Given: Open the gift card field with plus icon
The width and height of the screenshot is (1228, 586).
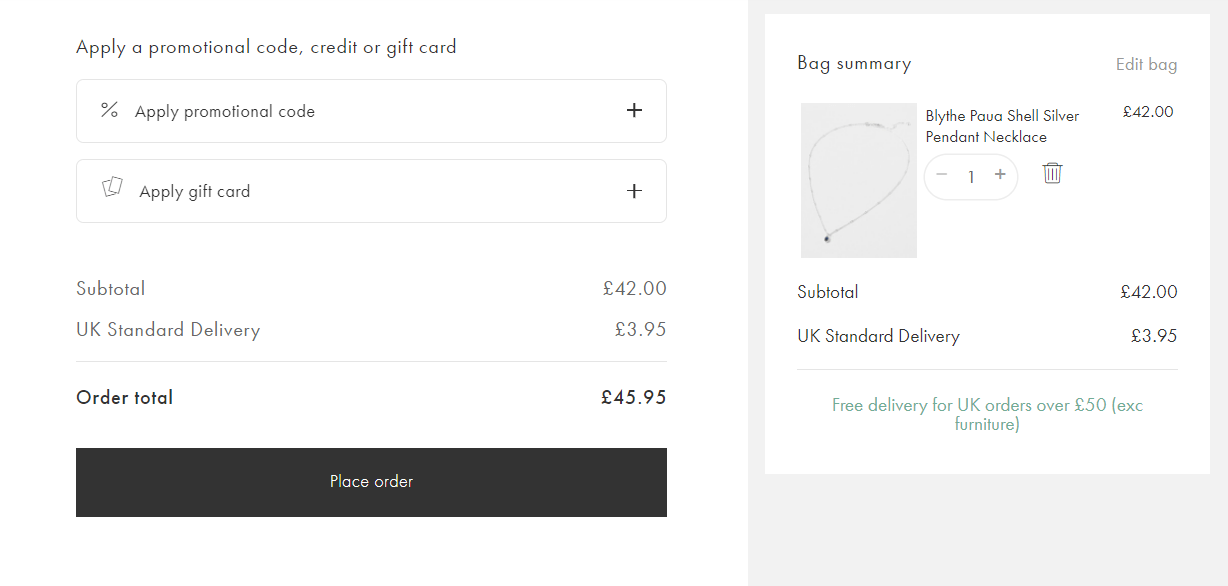Looking at the screenshot, I should 634,190.
